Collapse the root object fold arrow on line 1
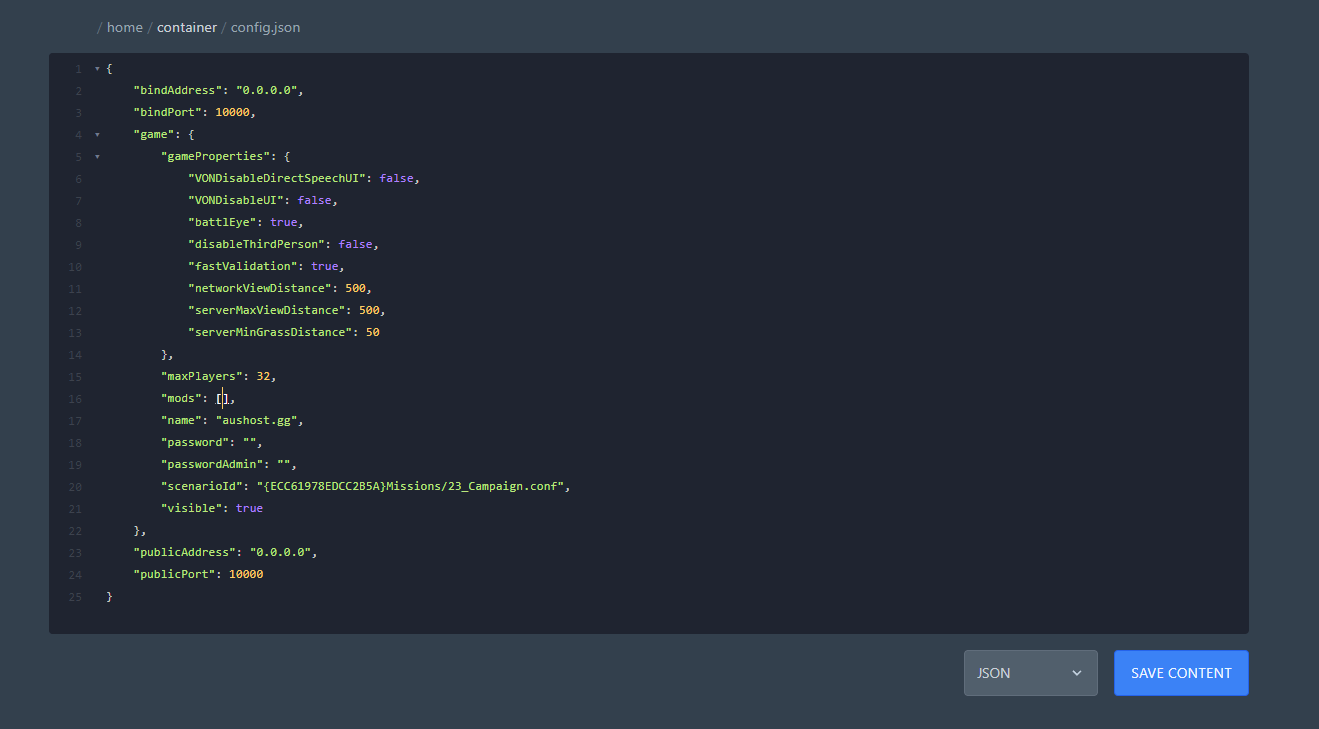The height and width of the screenshot is (729, 1319). click(x=97, y=69)
